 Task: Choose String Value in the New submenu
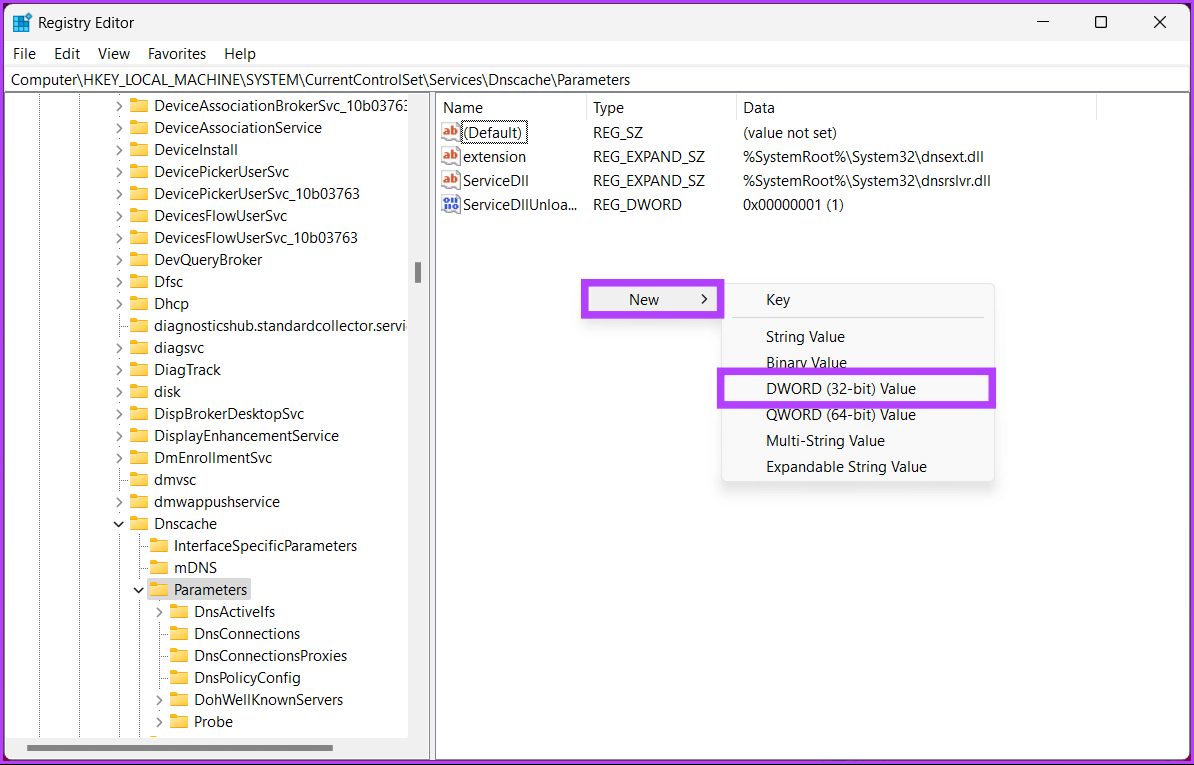click(857, 337)
